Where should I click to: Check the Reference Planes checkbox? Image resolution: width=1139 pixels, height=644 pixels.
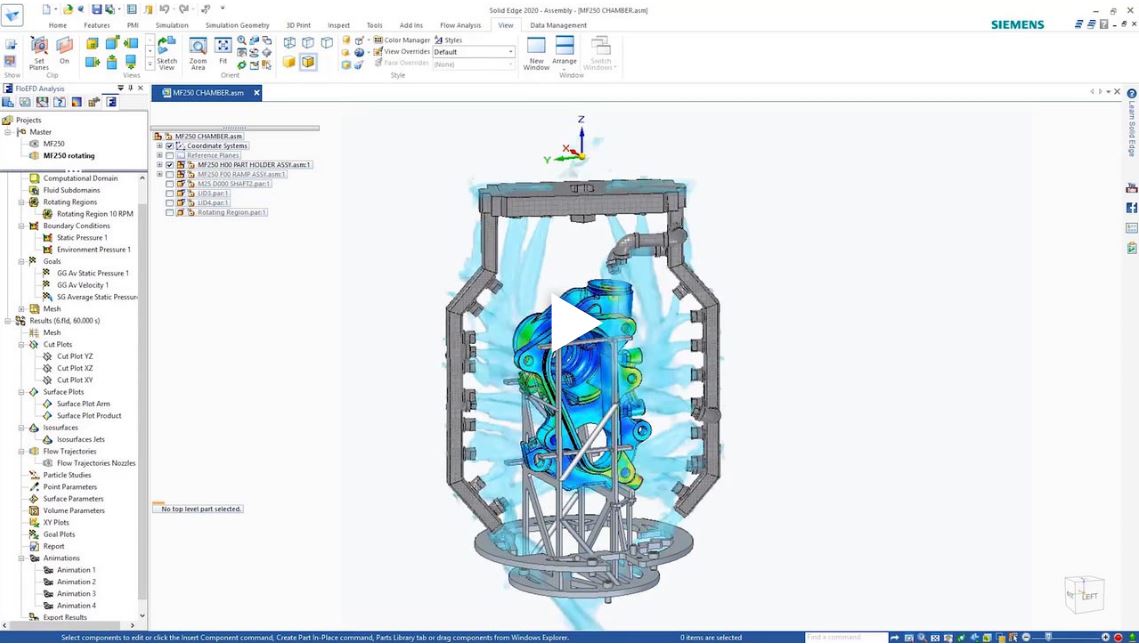click(170, 155)
